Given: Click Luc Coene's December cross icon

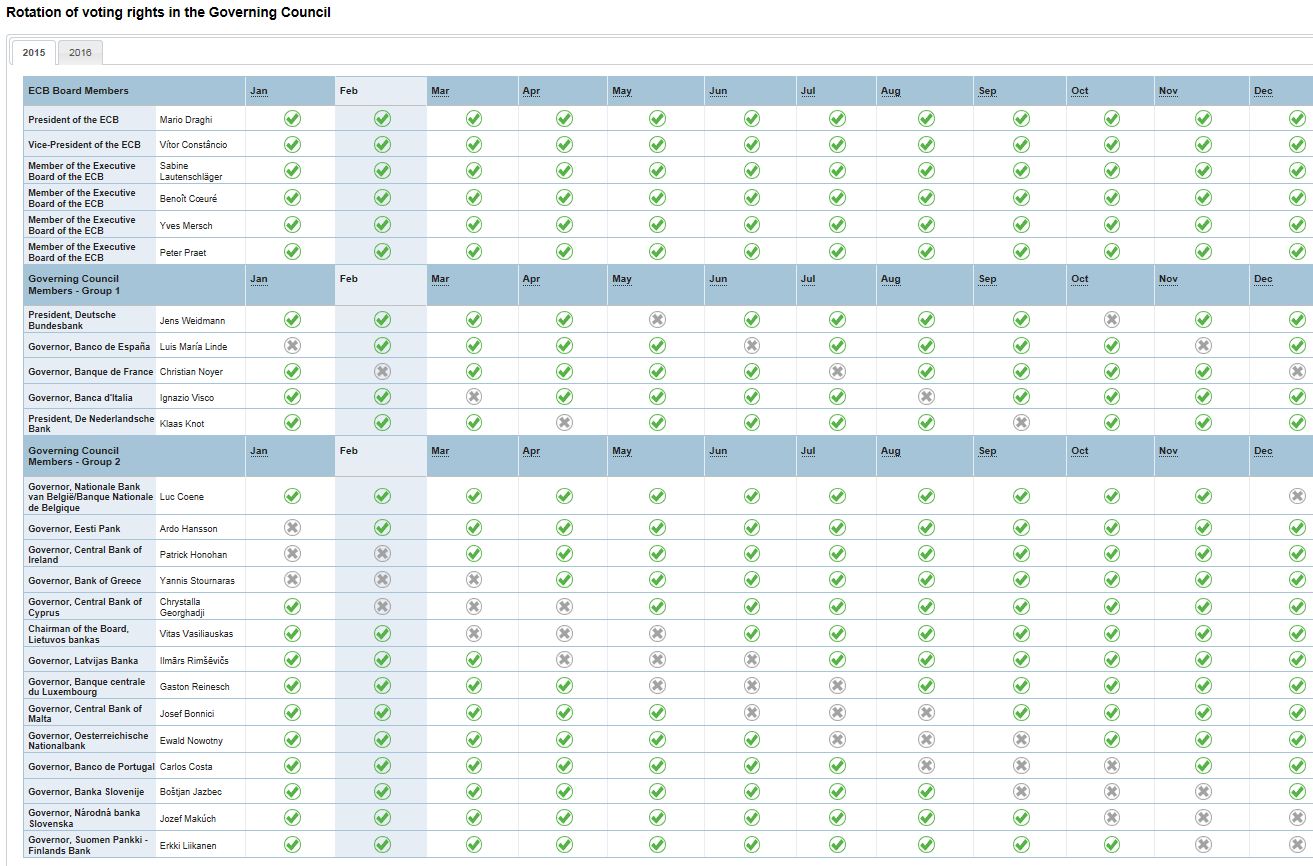Looking at the screenshot, I should [1297, 496].
